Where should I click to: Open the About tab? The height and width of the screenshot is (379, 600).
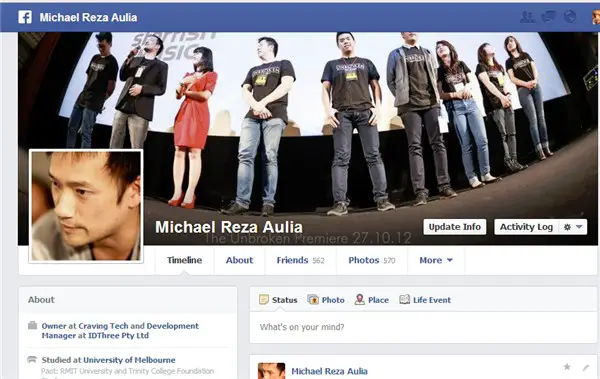click(x=239, y=260)
